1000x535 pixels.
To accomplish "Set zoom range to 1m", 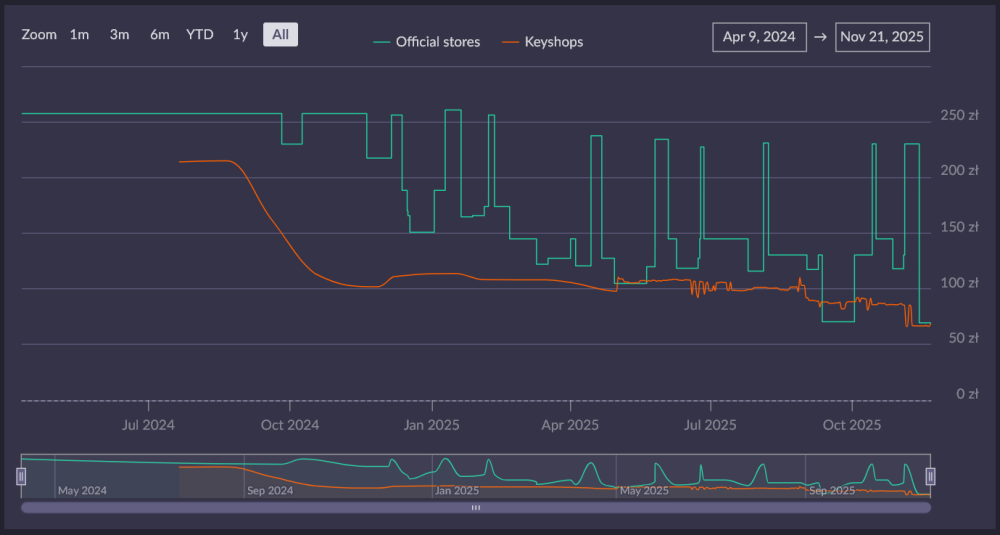I will tap(79, 35).
